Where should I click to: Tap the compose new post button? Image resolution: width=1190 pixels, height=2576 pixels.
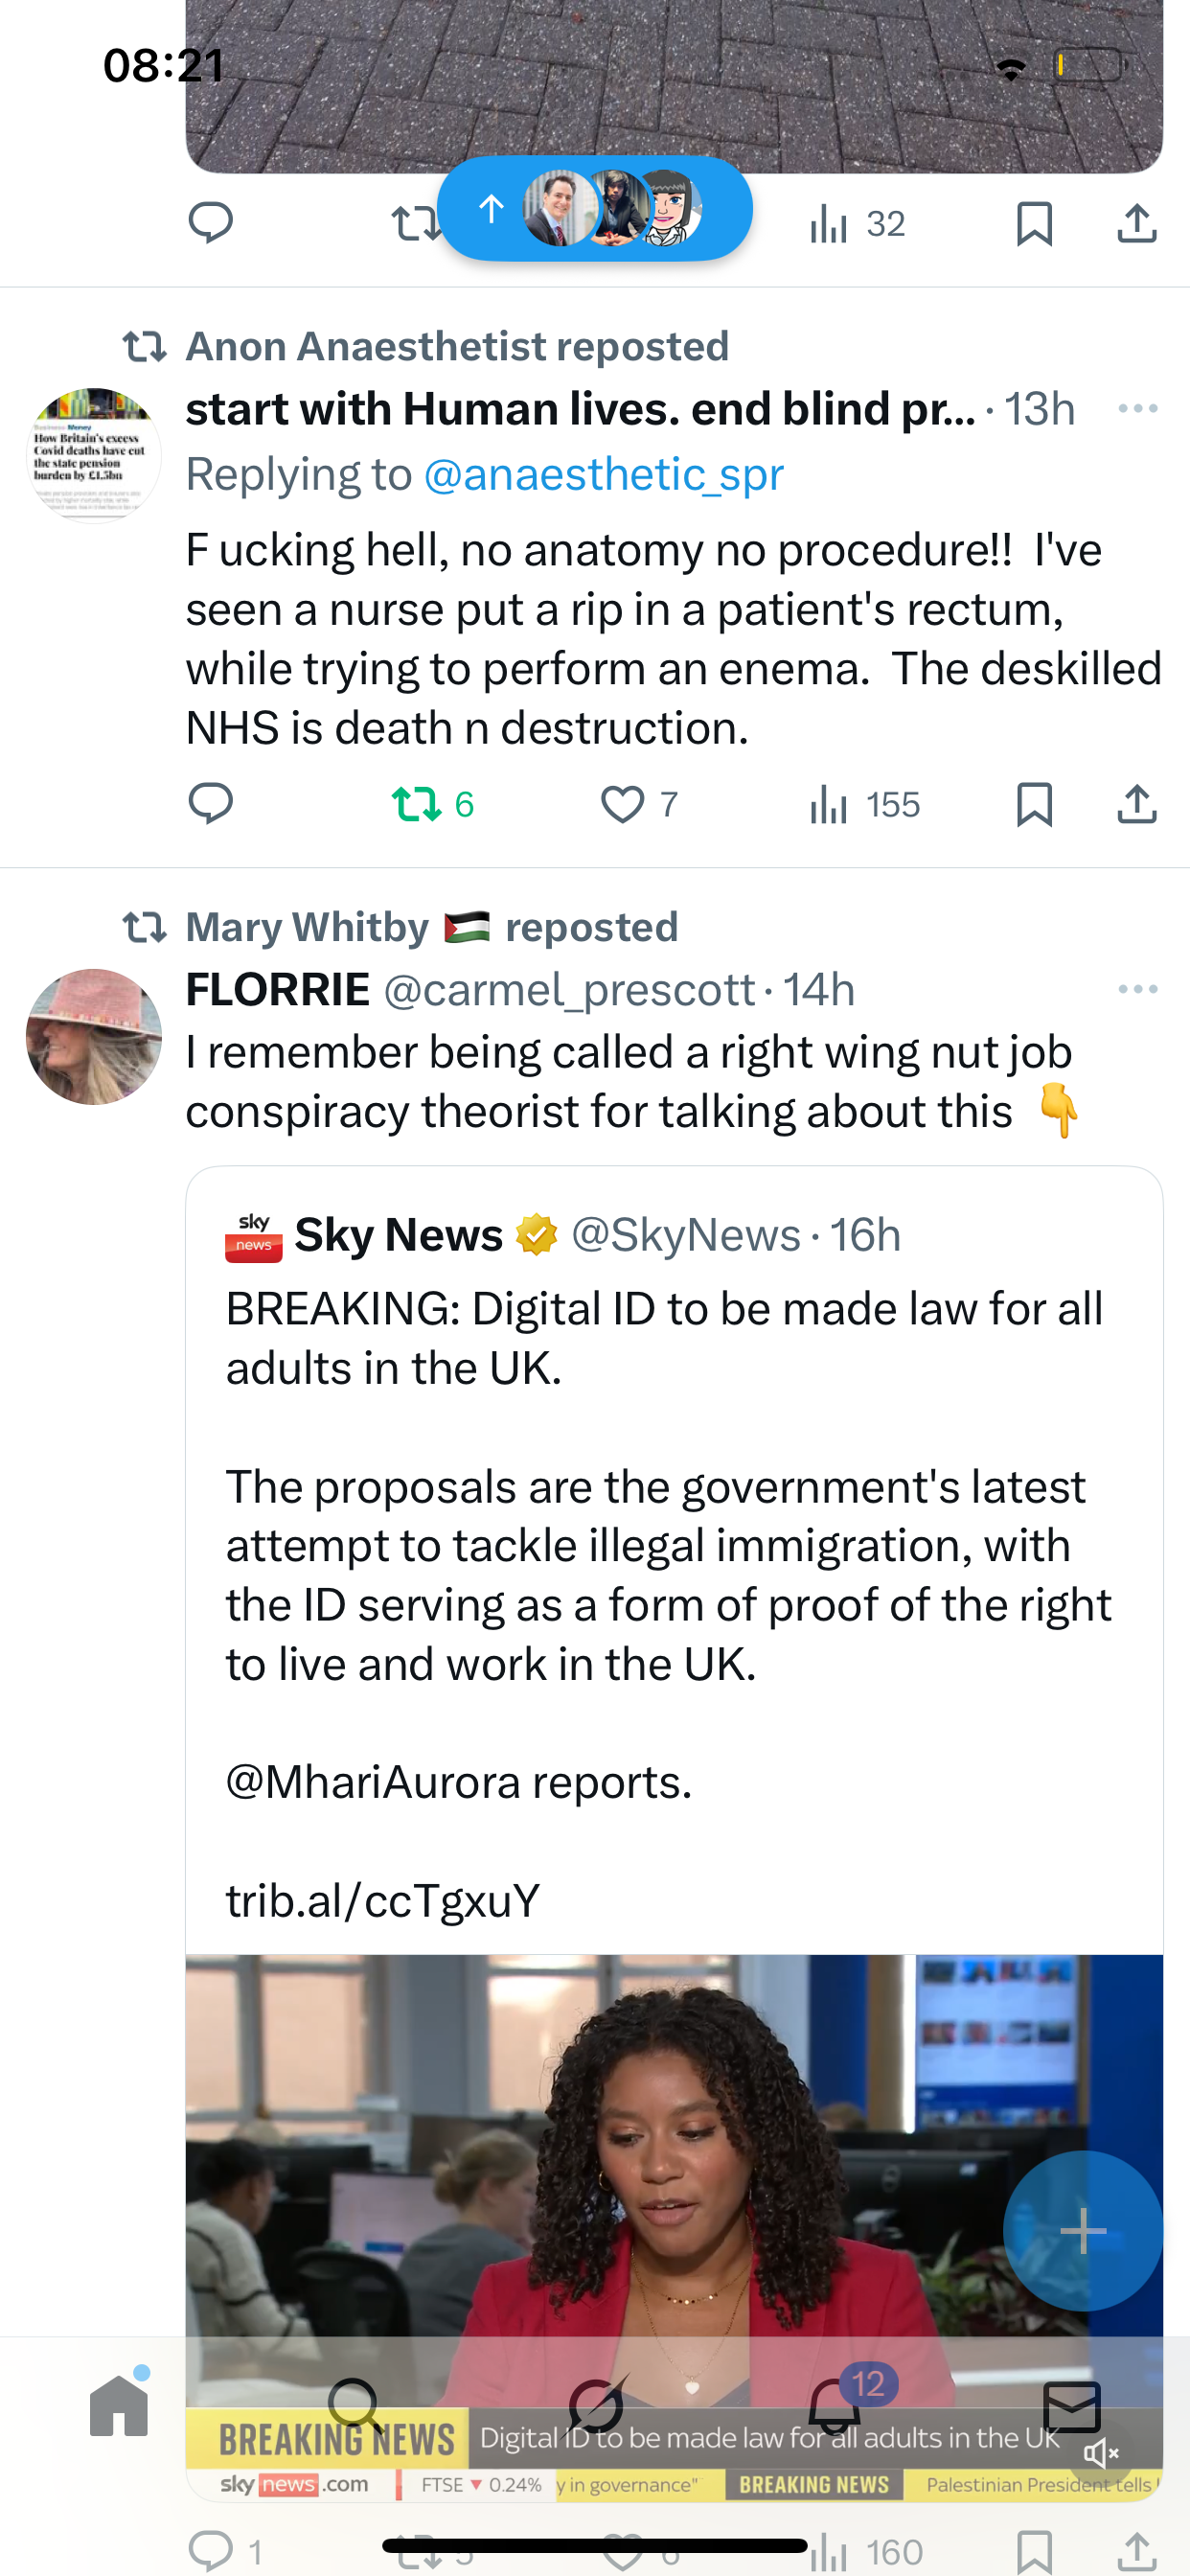[x=1082, y=2230]
